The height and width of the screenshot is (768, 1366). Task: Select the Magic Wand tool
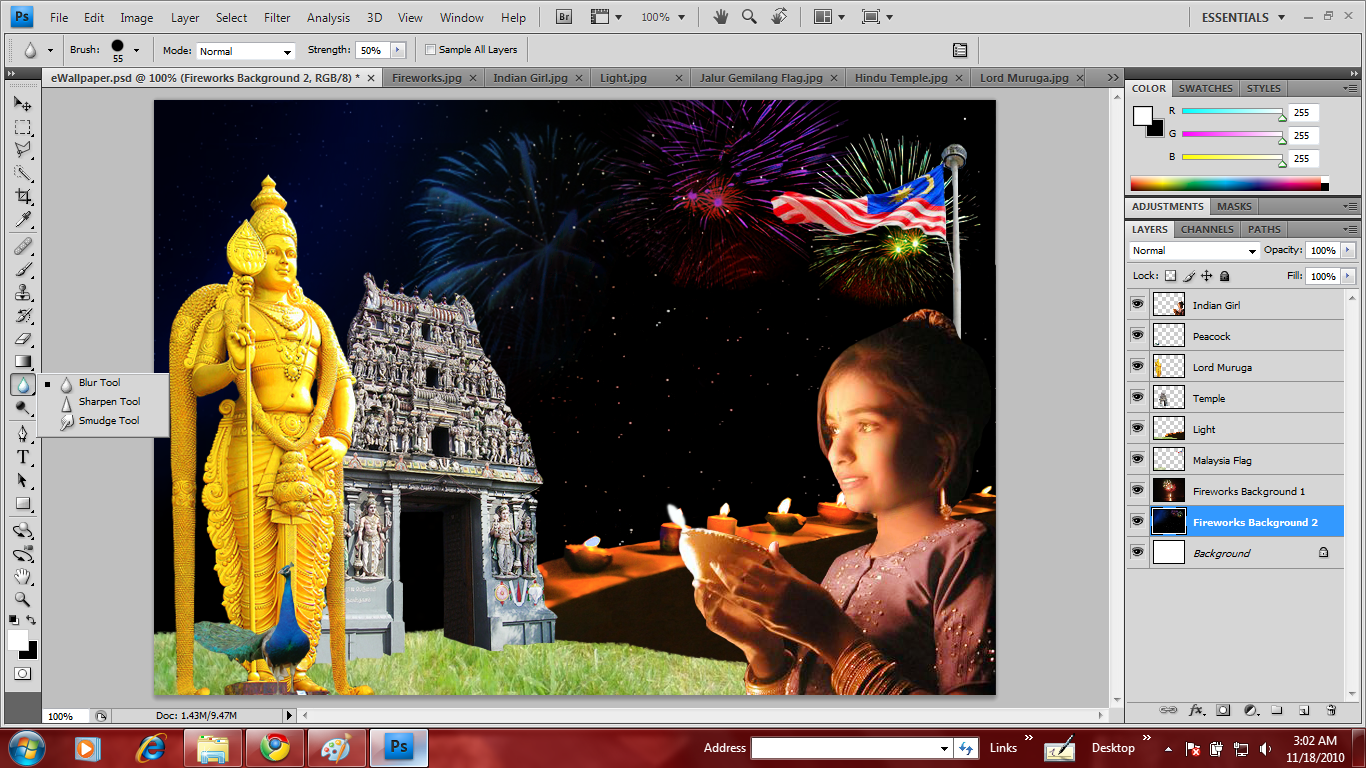pyautogui.click(x=22, y=173)
